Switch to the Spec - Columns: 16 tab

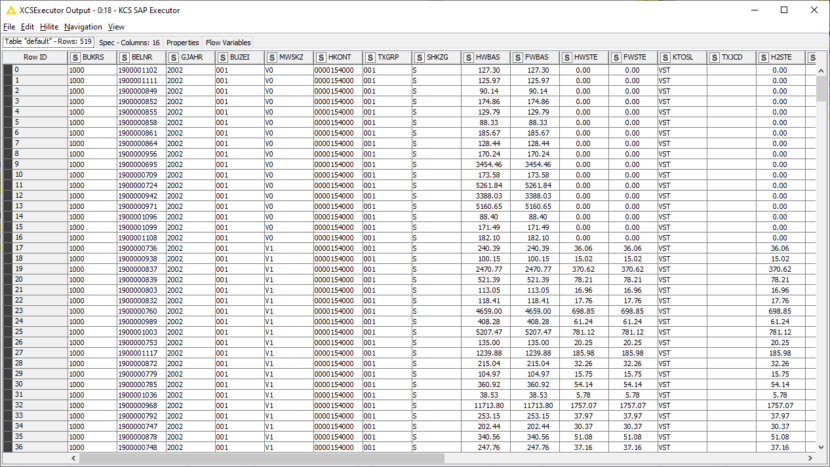click(129, 43)
